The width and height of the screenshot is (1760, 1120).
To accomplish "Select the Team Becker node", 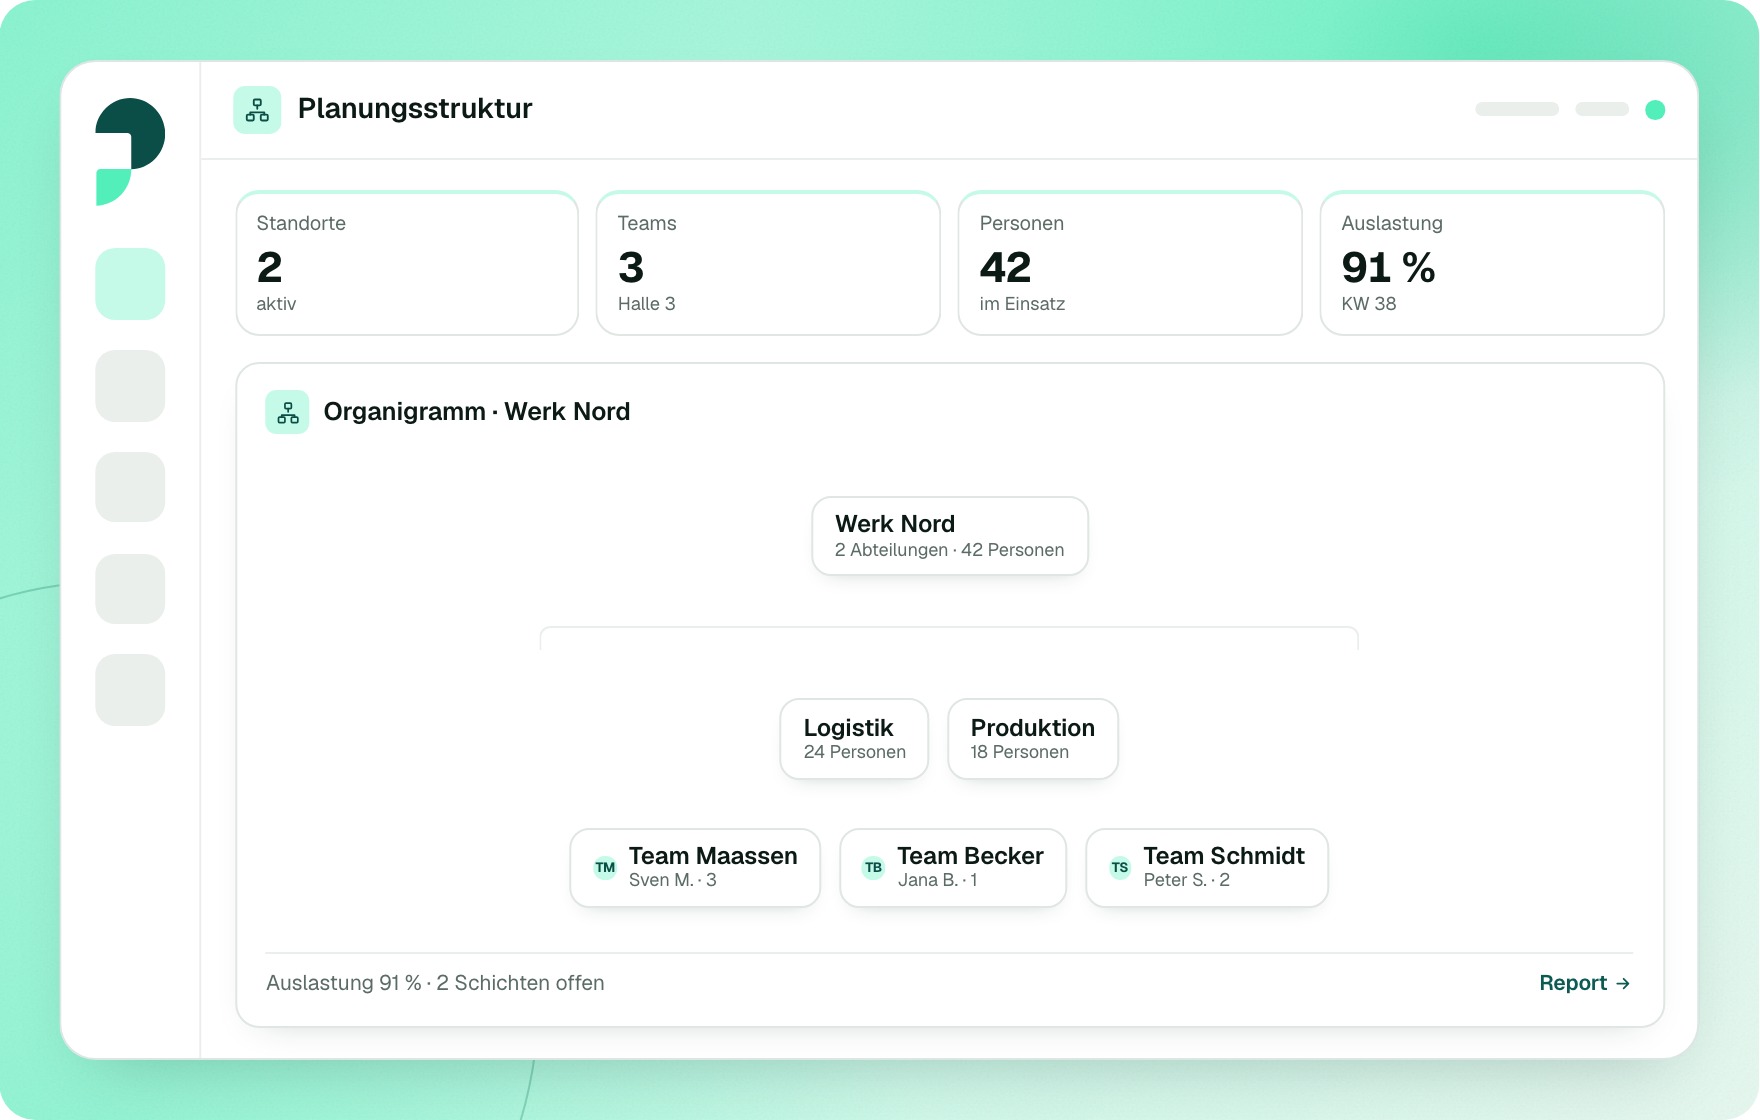I will click(953, 868).
